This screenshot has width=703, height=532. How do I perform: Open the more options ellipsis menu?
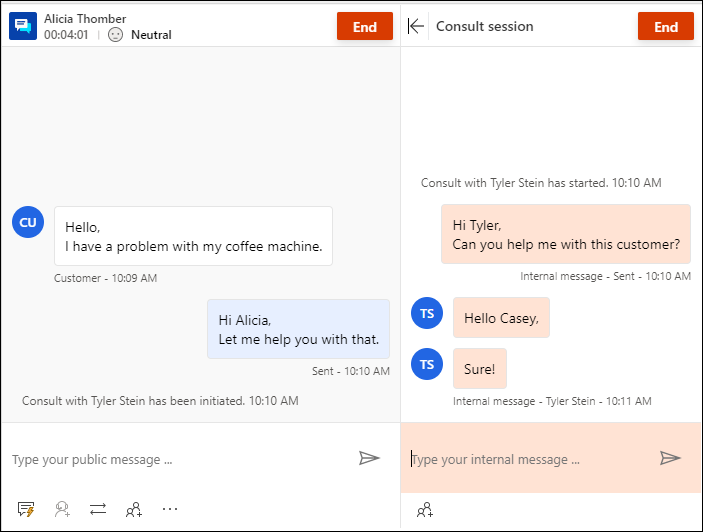pyautogui.click(x=170, y=509)
